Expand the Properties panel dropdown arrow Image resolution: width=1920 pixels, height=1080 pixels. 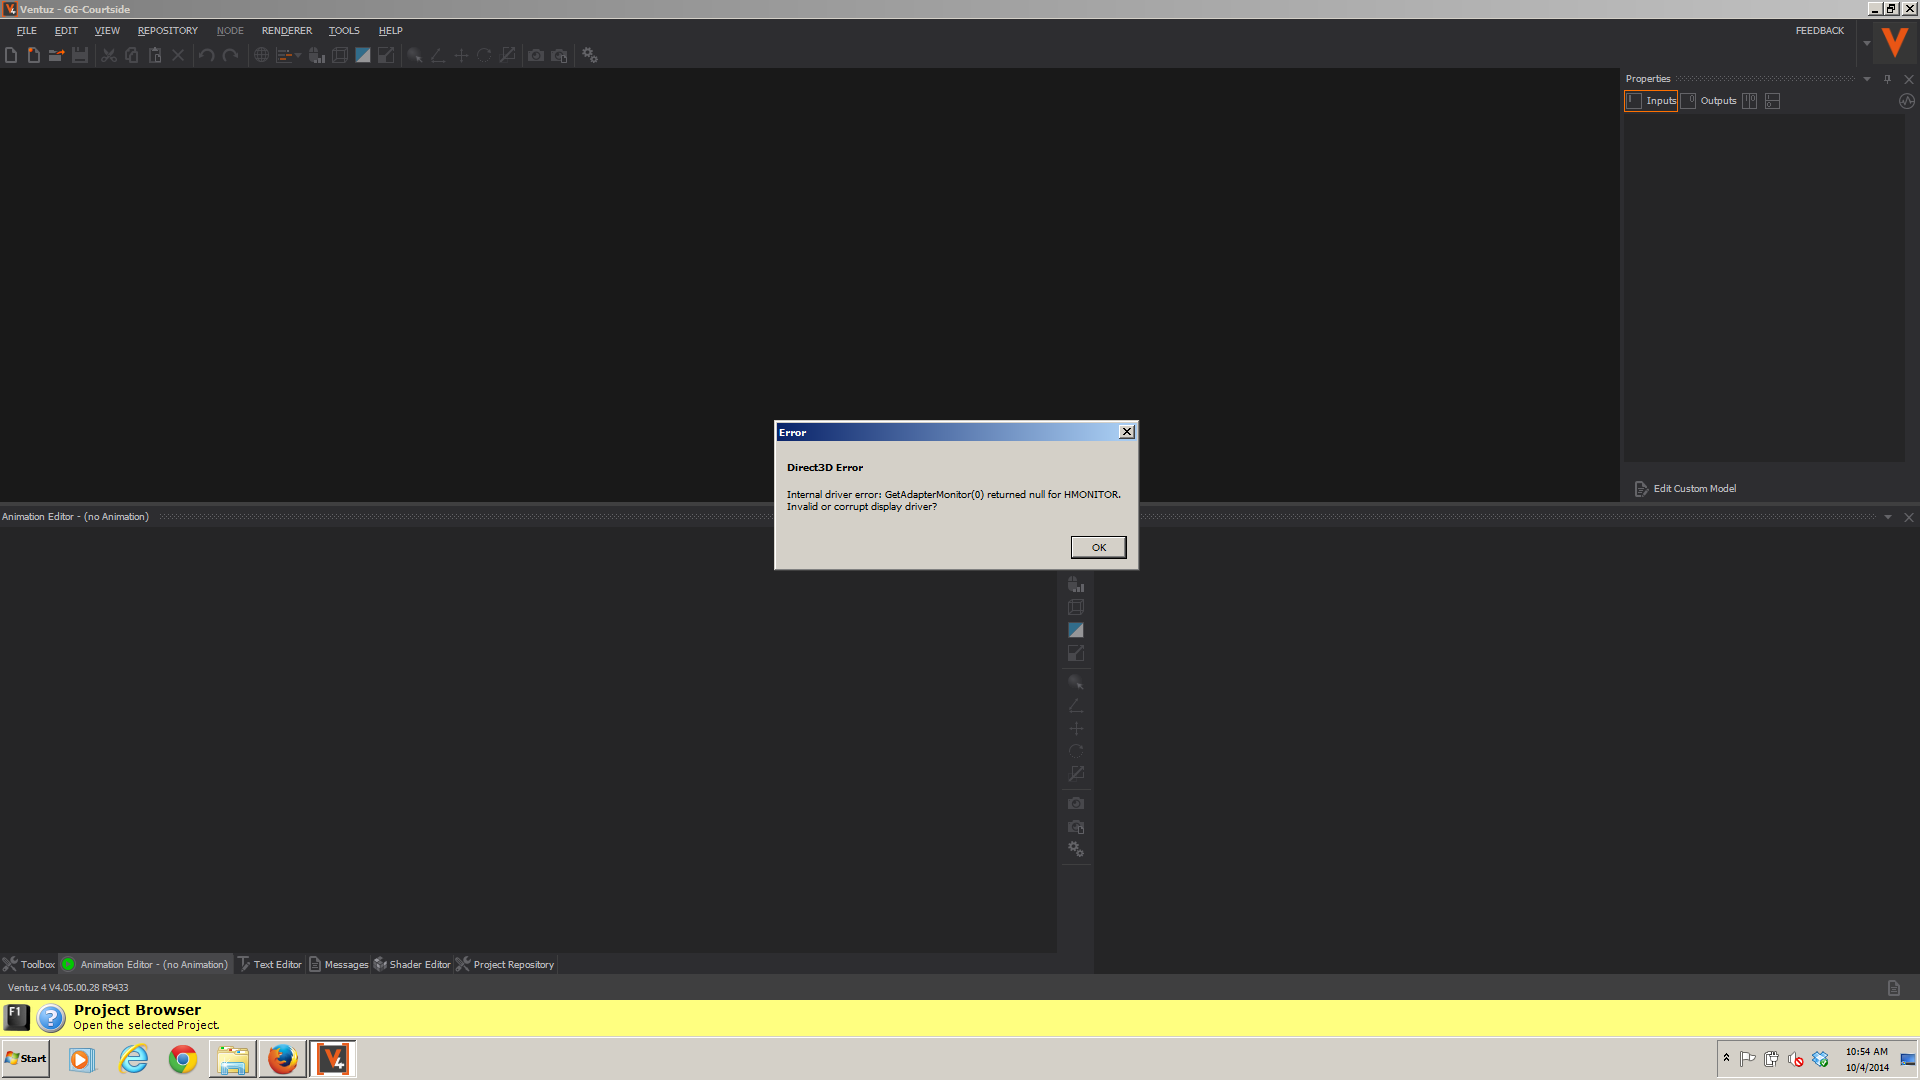pos(1866,79)
